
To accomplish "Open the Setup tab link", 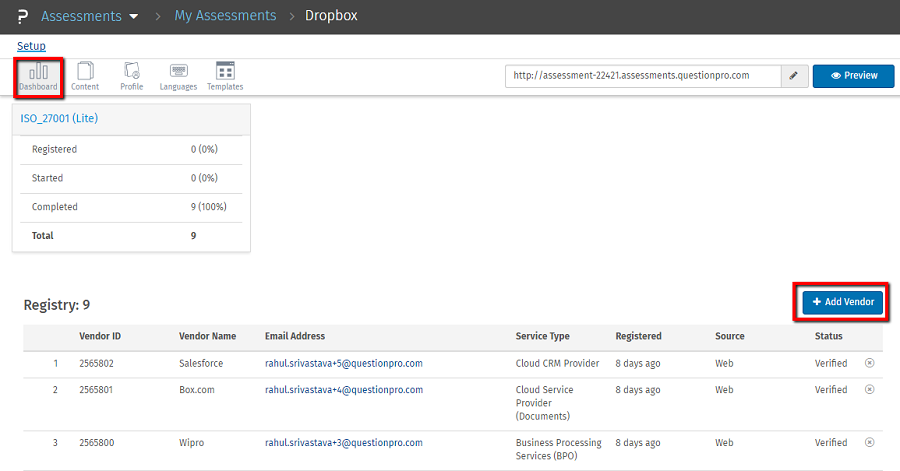I will point(31,47).
